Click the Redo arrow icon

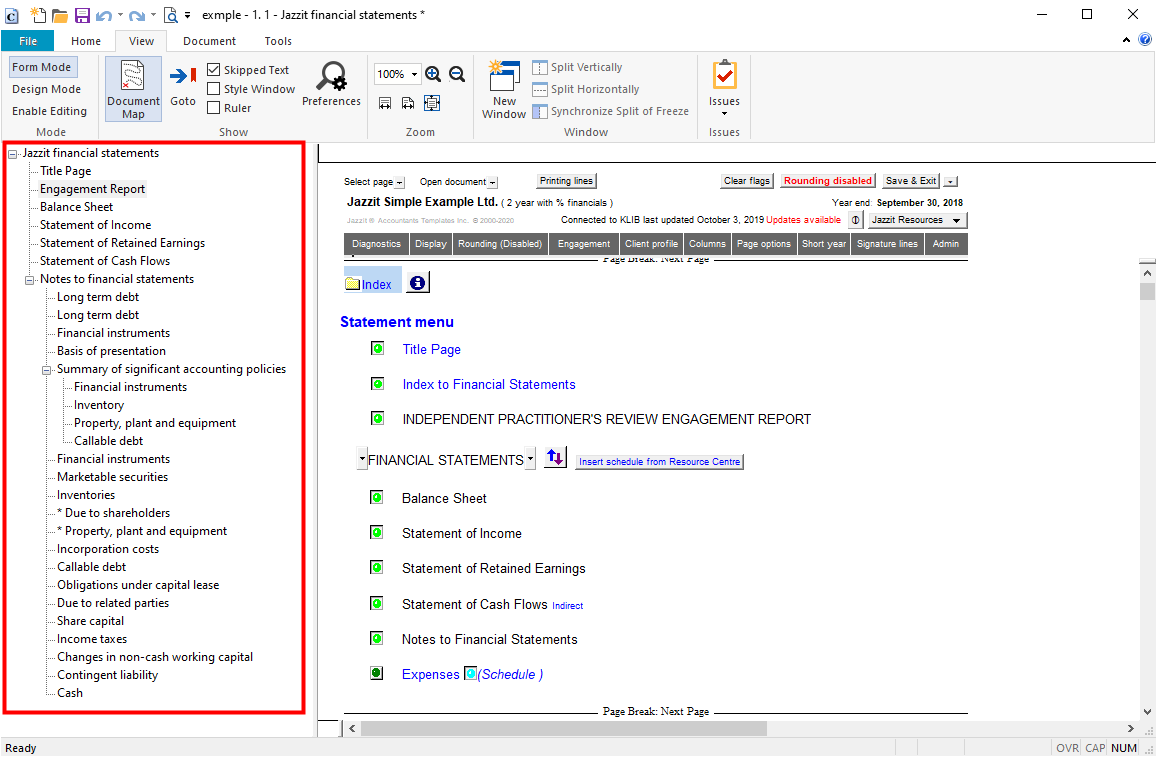(x=136, y=15)
